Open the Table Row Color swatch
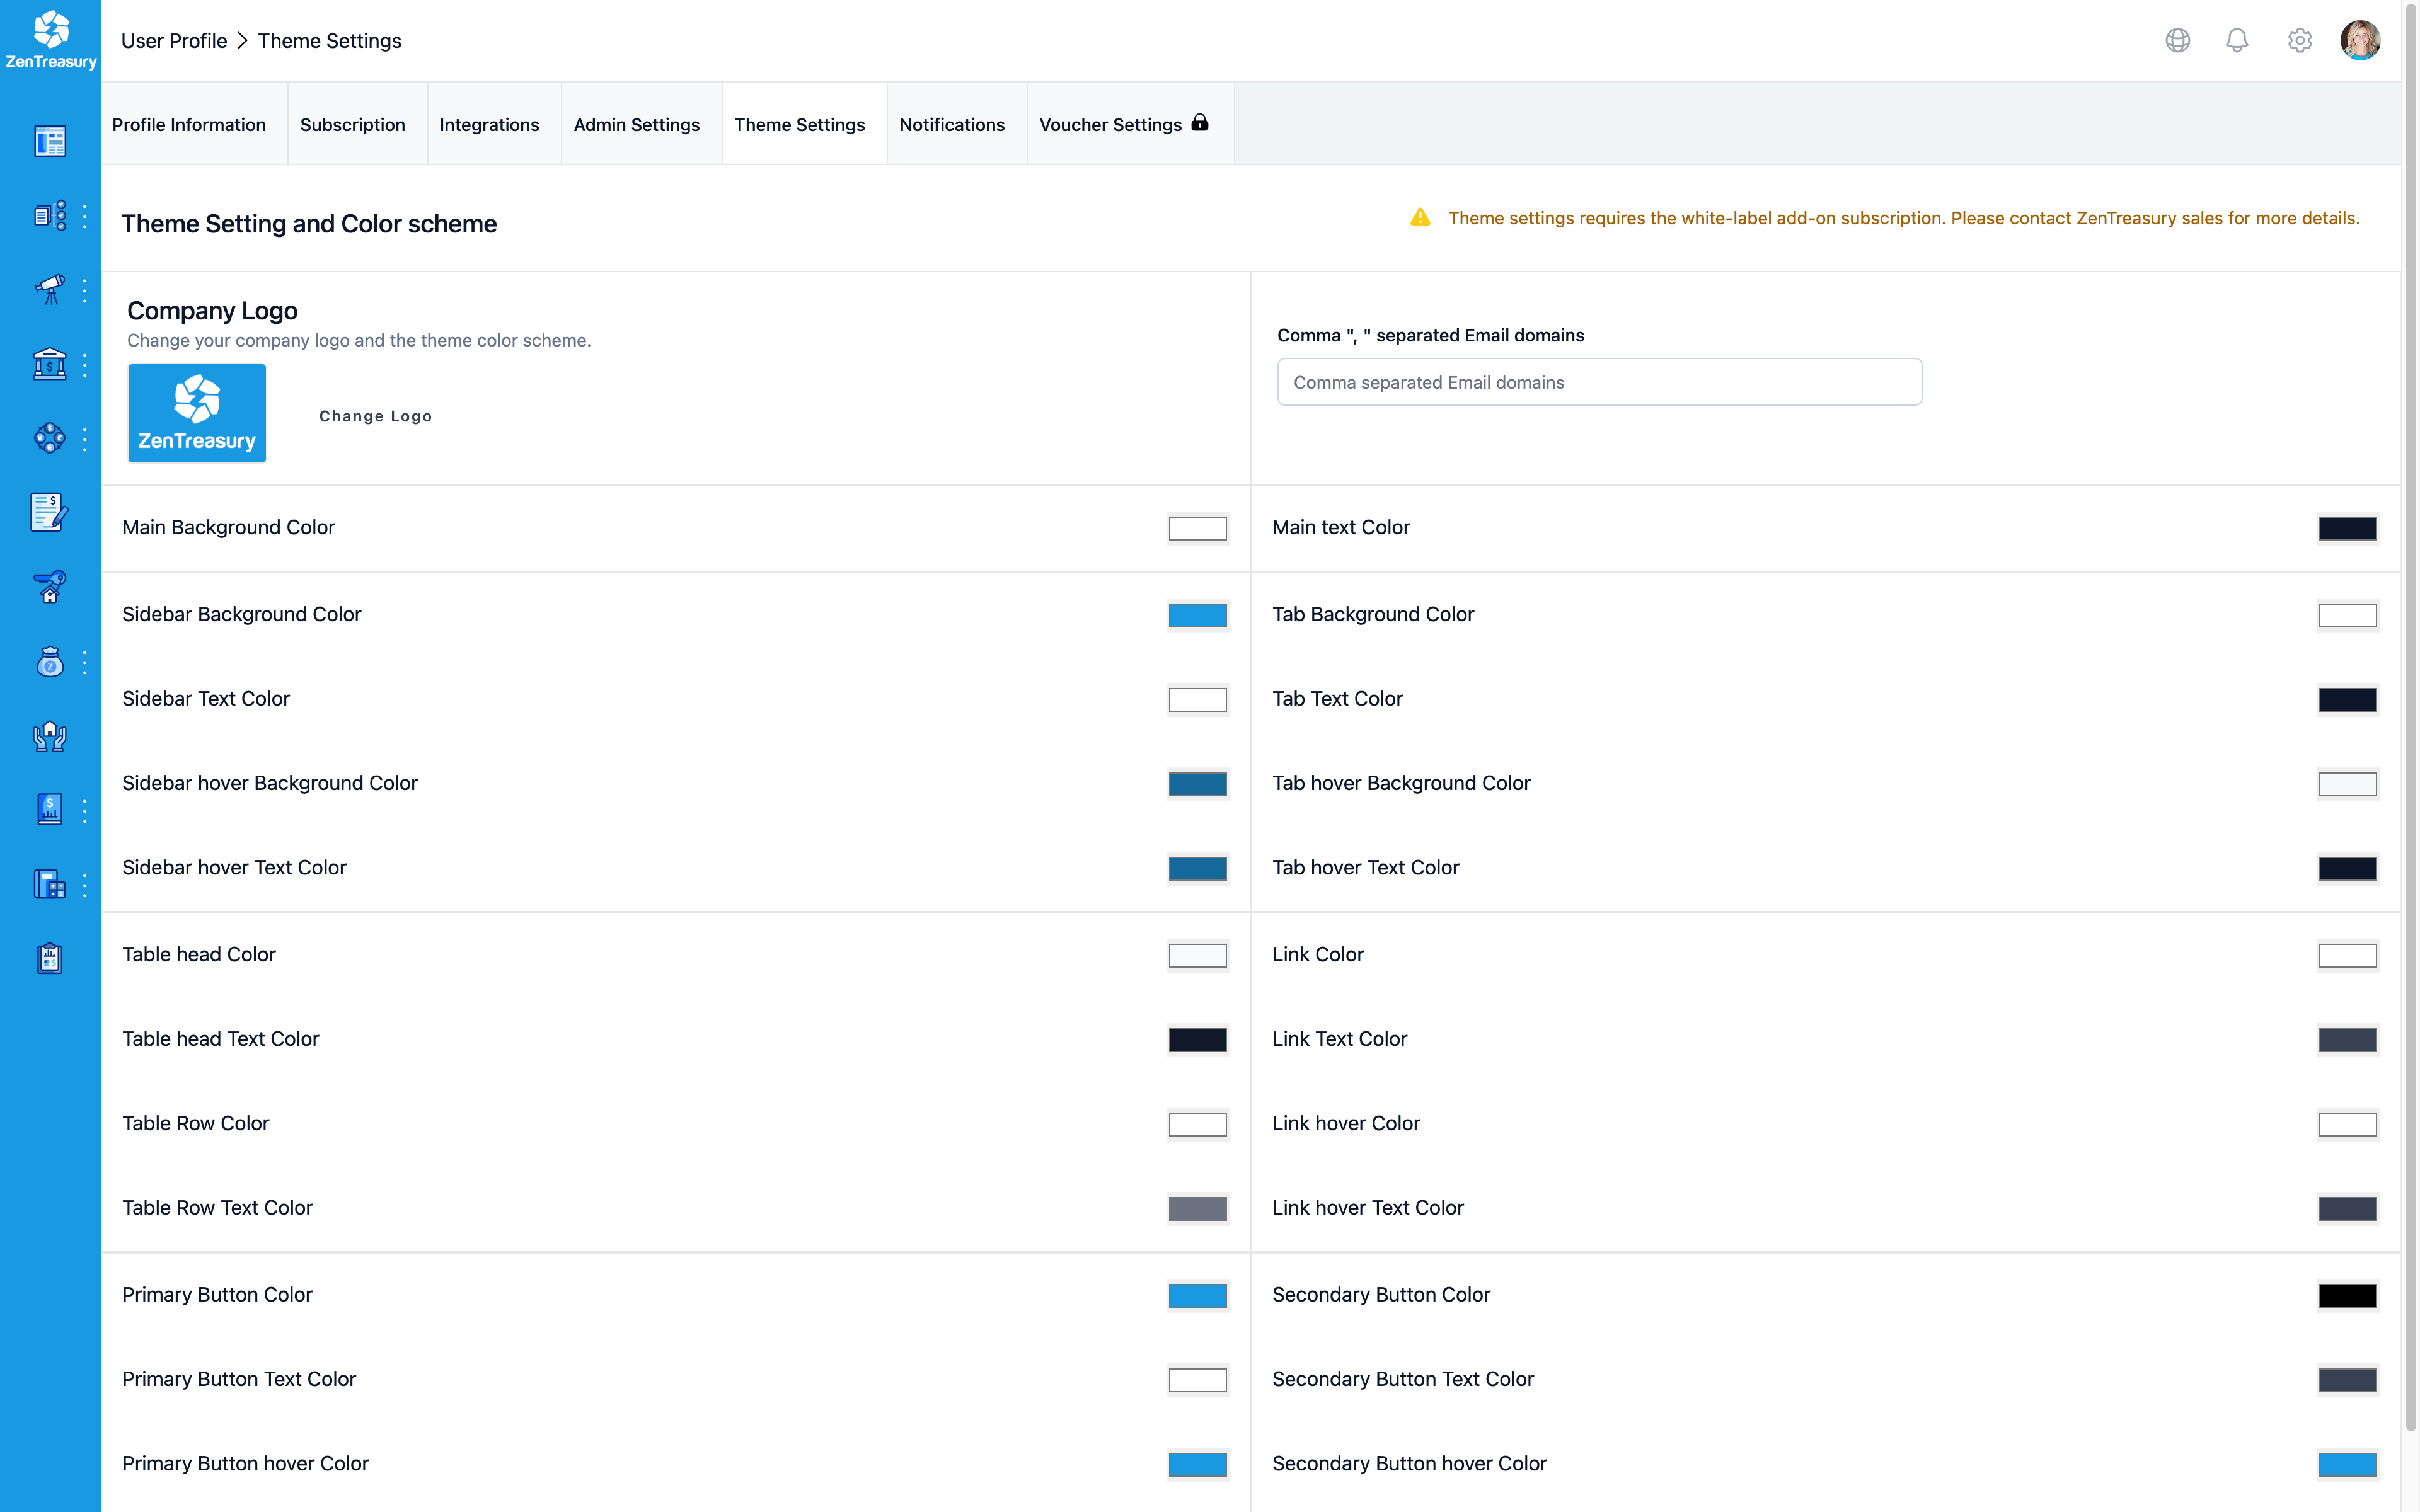This screenshot has height=1512, width=2420. (x=1197, y=1124)
